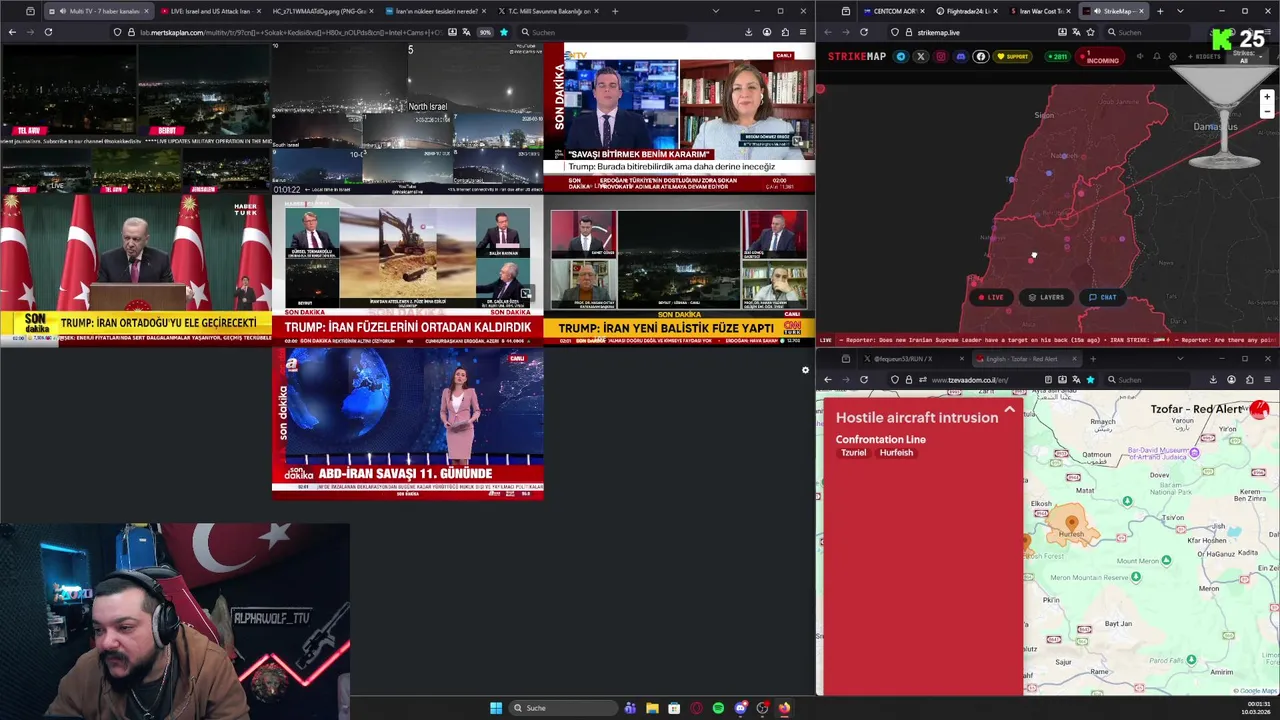Click the Tzofar Red Alert logo icon

coord(1259,410)
